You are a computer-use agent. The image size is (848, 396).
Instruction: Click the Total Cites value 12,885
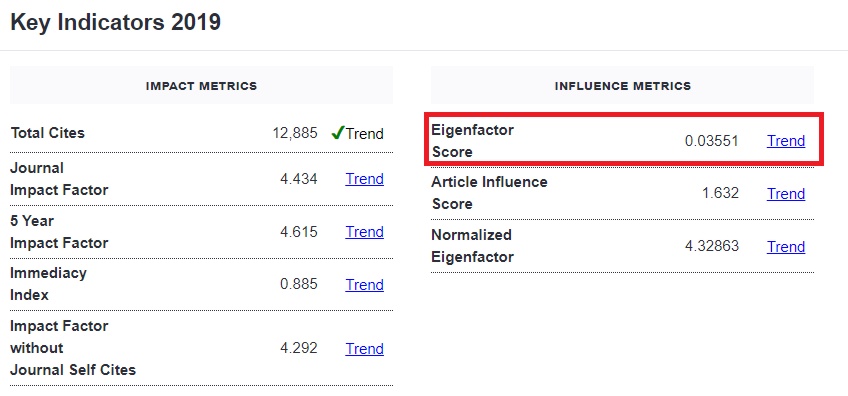coord(295,133)
